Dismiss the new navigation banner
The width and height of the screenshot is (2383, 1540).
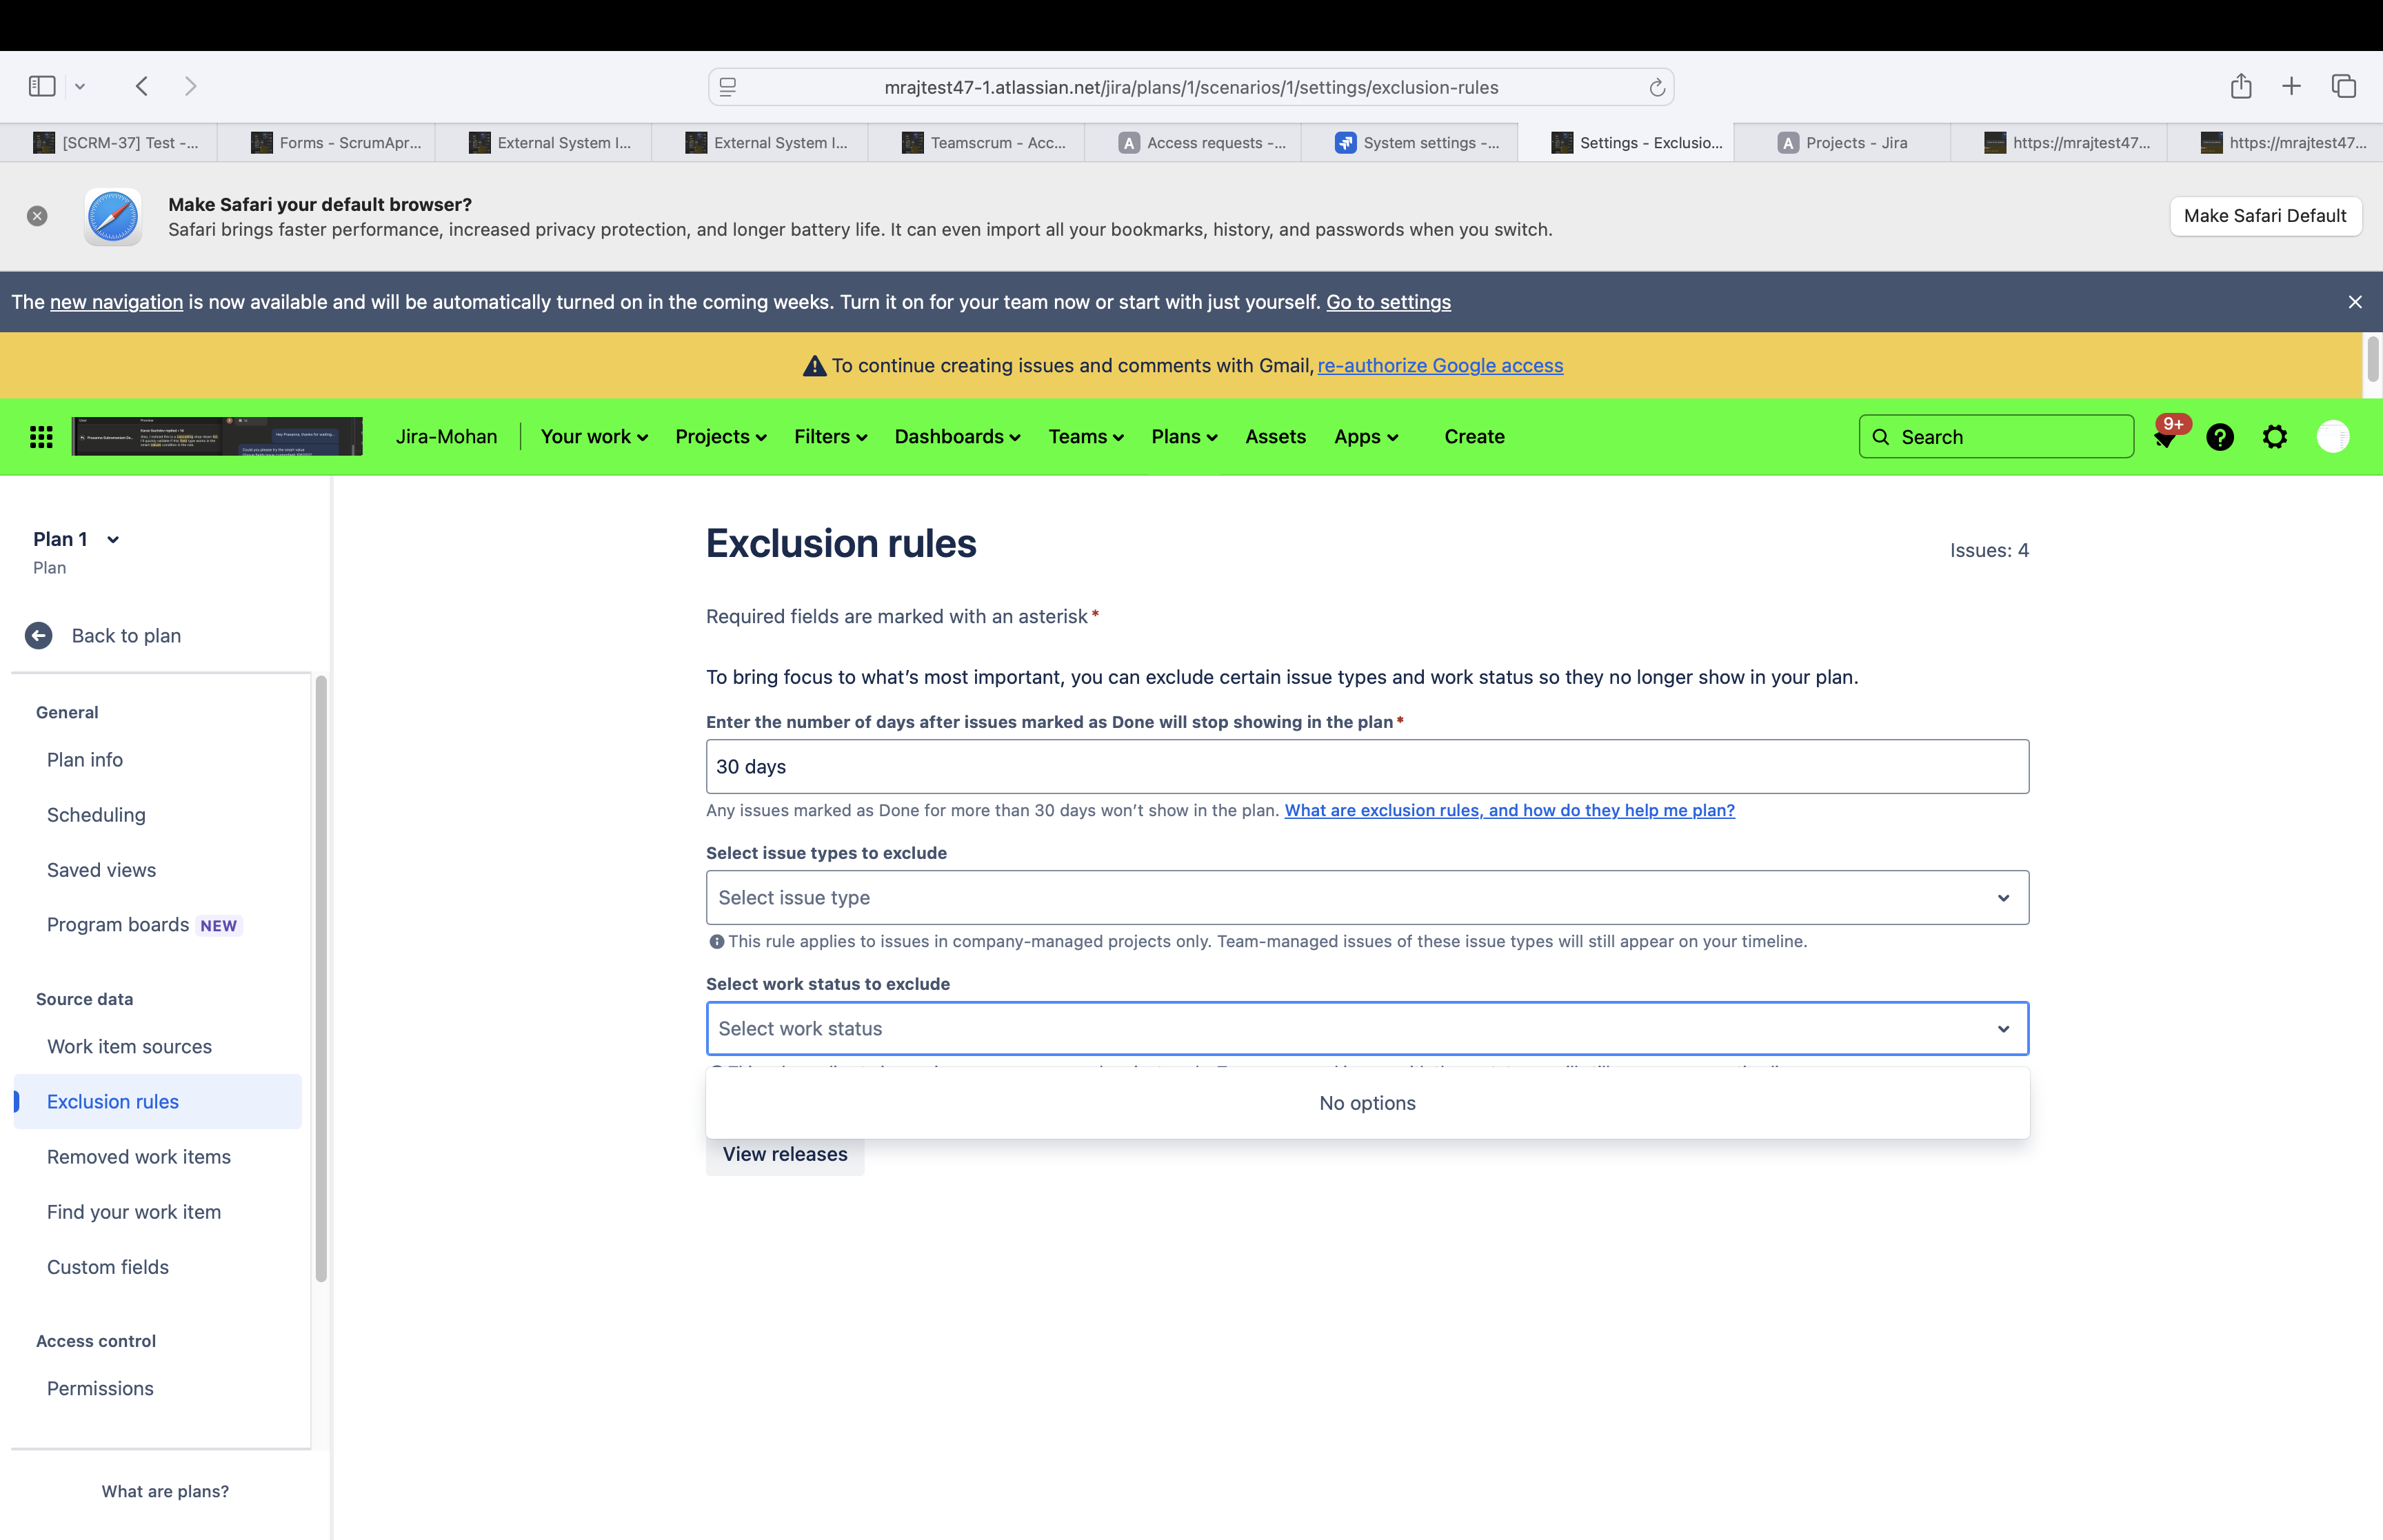point(2354,302)
